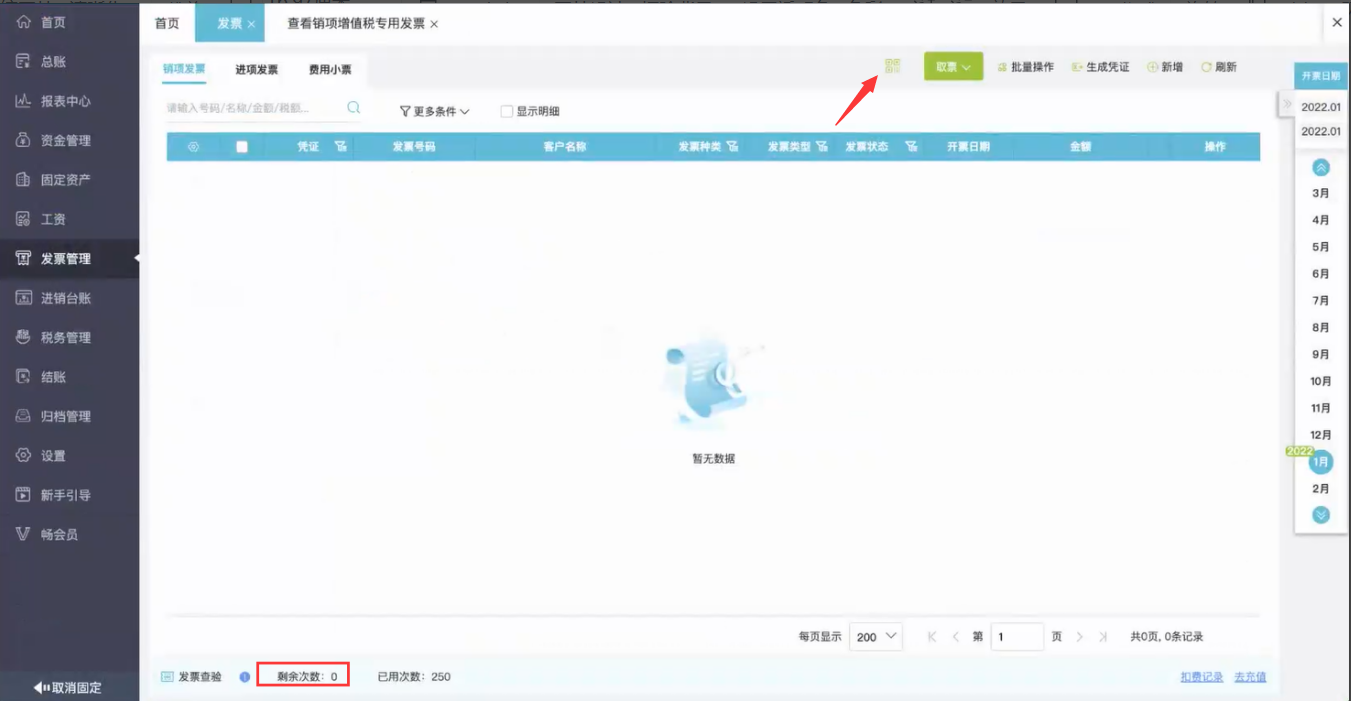This screenshot has width=1351, height=701.
Task: Open 总账 module in sidebar
Action: pos(69,62)
